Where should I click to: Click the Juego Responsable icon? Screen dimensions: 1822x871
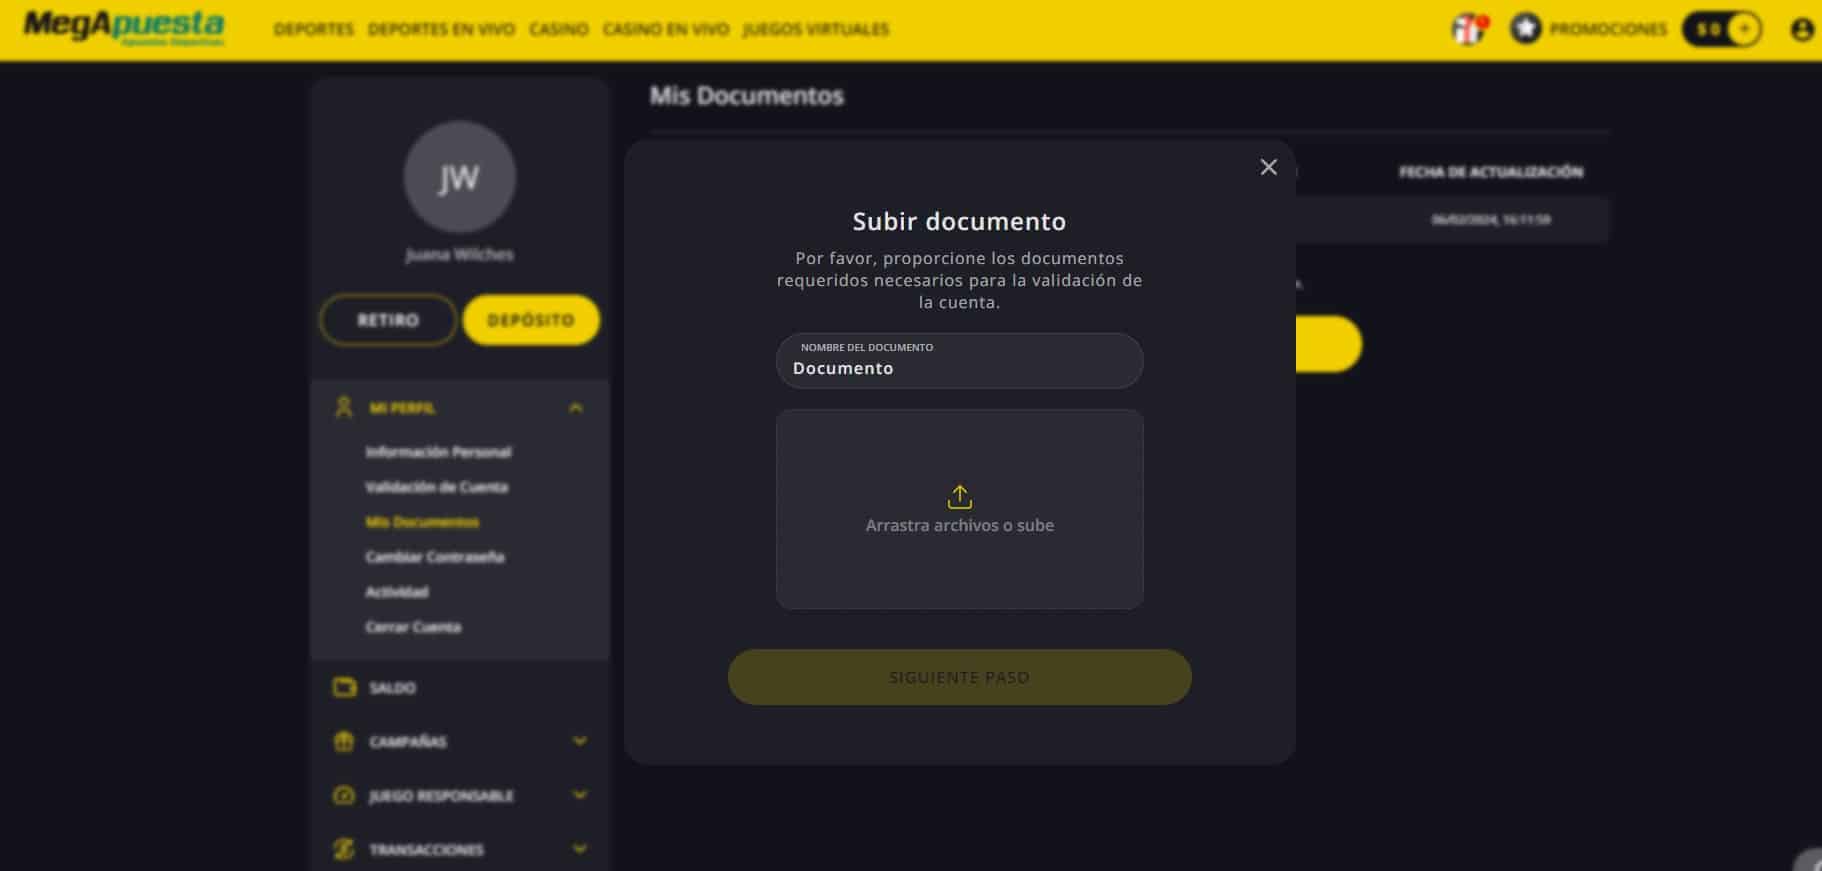(344, 795)
